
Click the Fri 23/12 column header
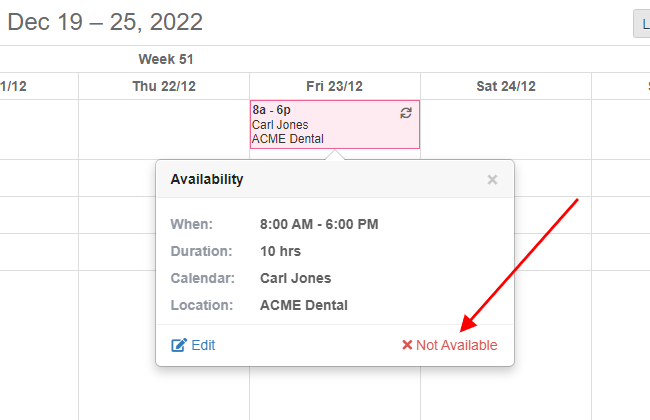[x=335, y=86]
